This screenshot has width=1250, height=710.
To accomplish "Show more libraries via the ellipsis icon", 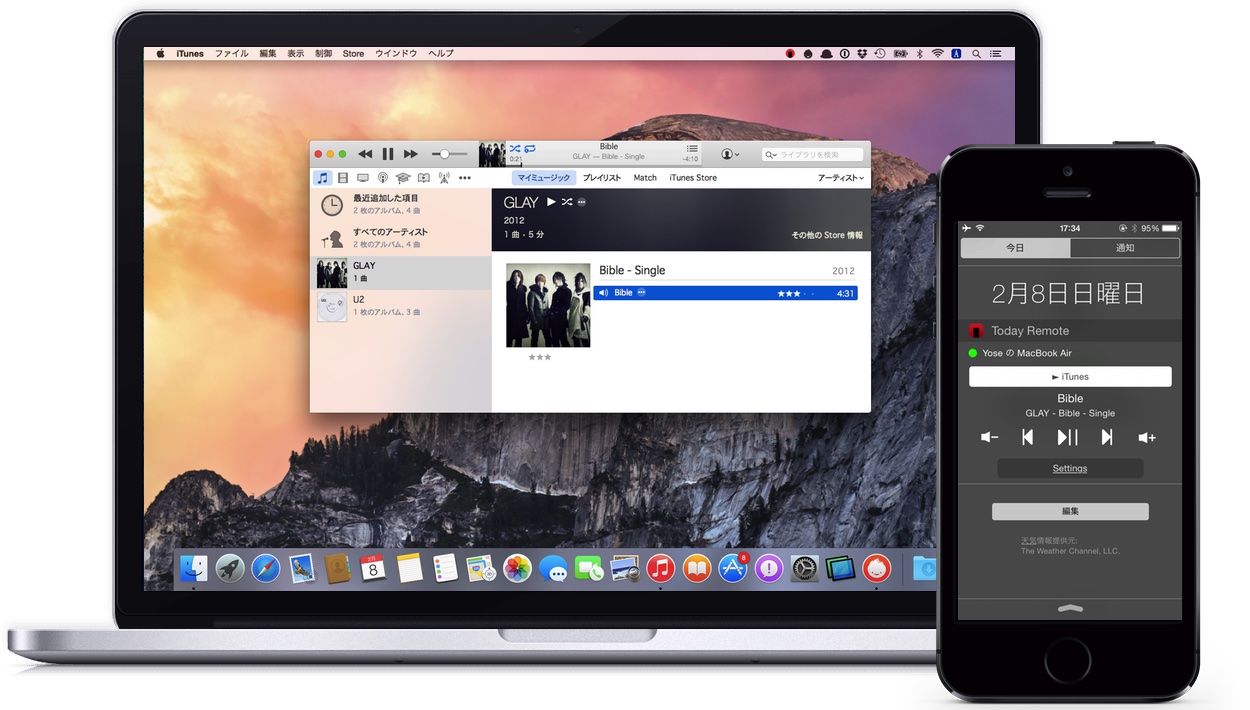I will (464, 178).
